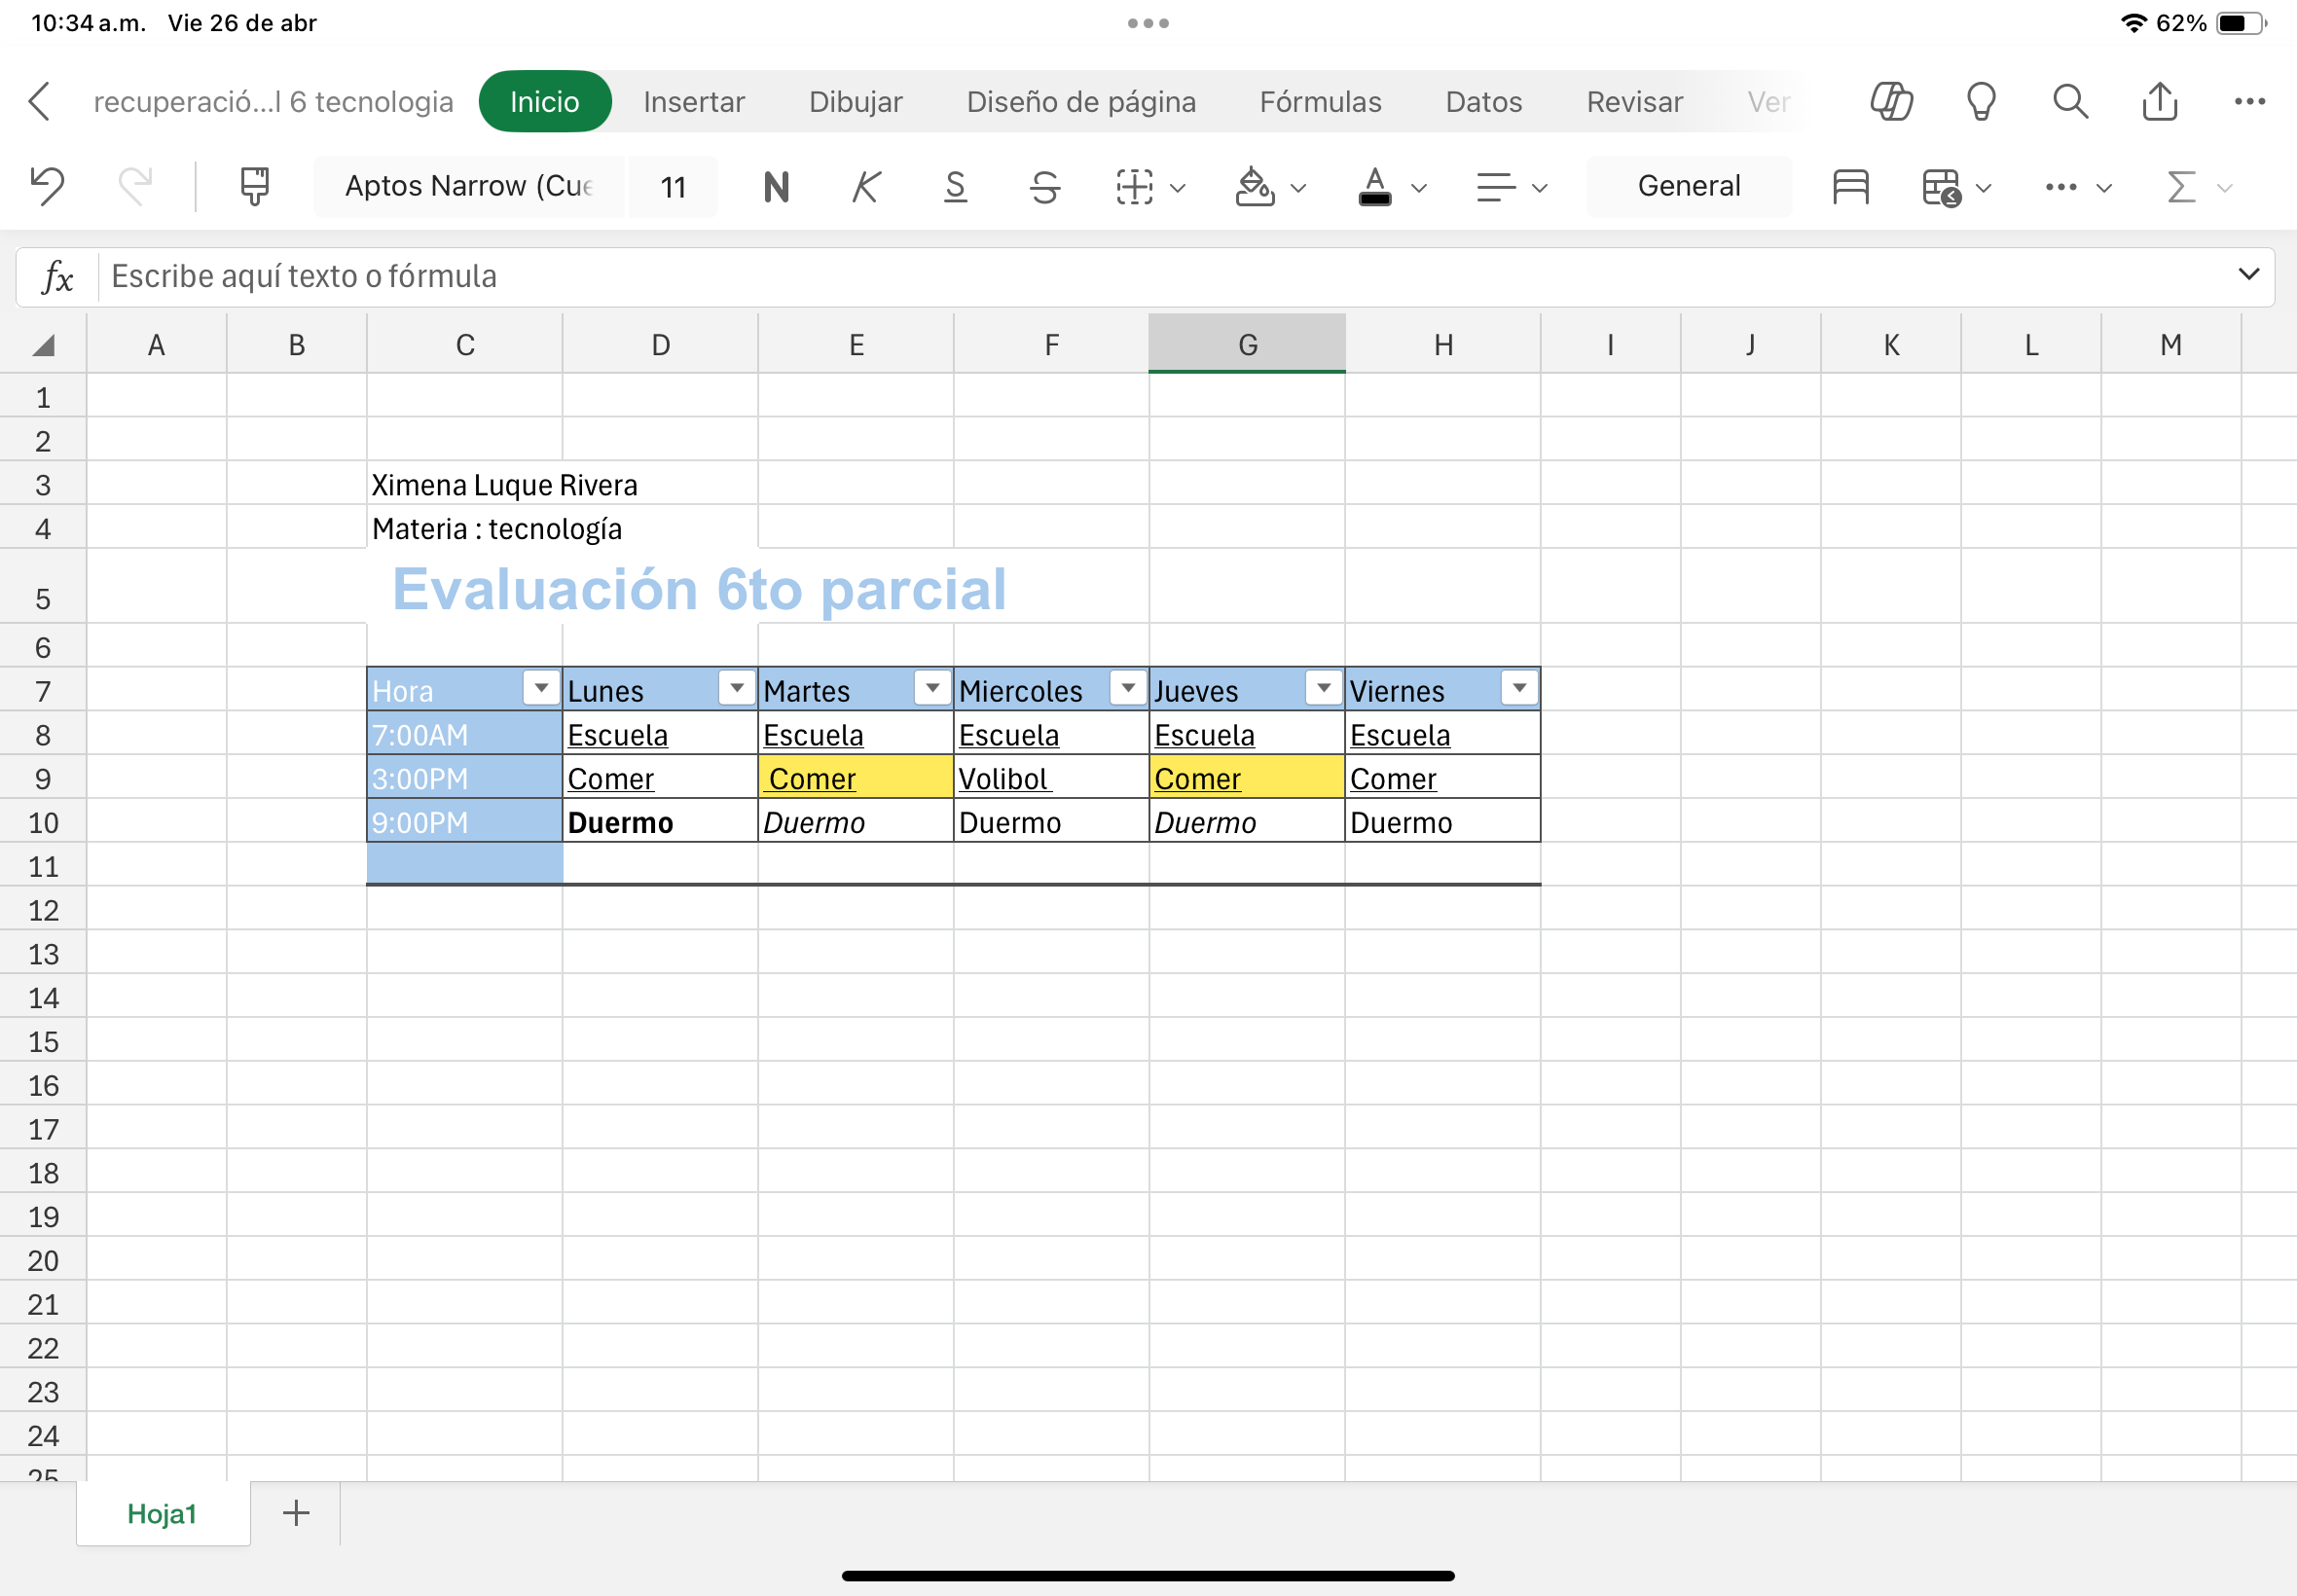
Task: Click the format painter icon
Action: click(x=254, y=186)
